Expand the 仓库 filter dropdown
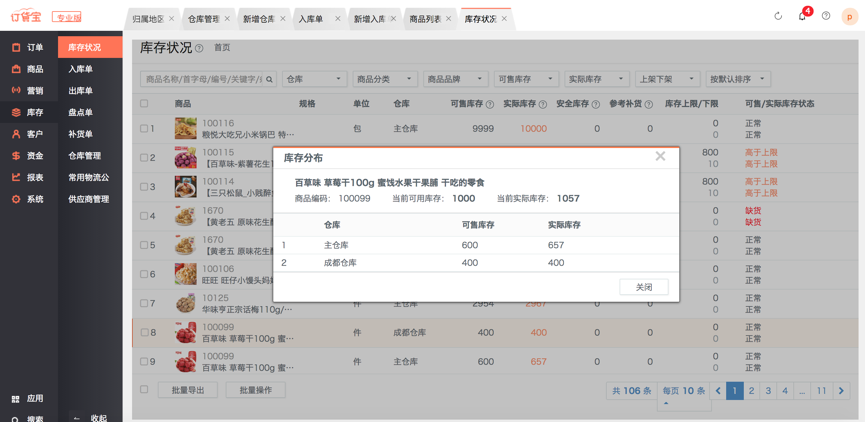 point(314,79)
